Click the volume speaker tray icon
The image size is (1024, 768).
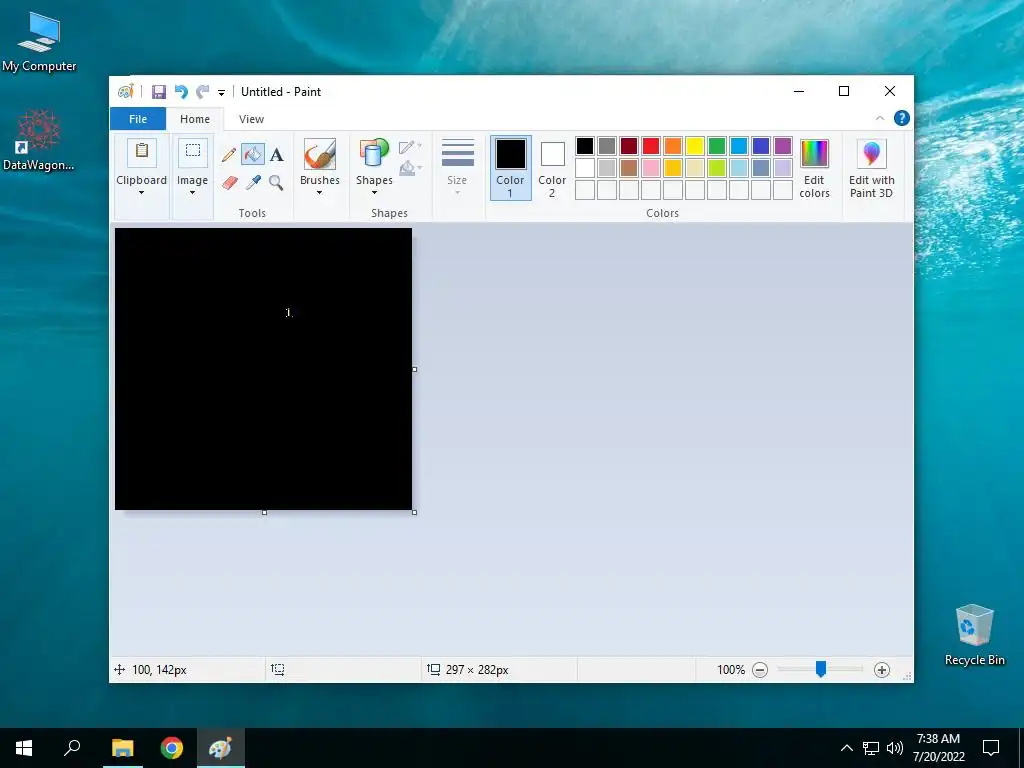[895, 748]
